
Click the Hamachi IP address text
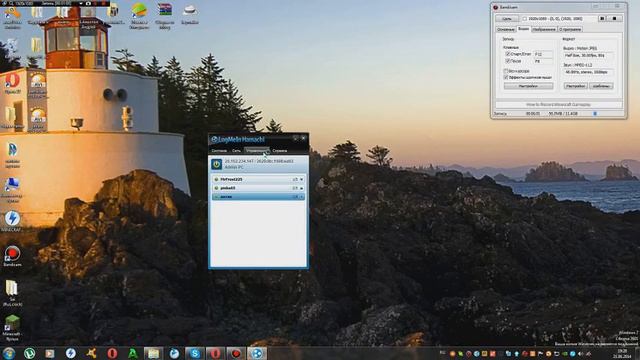click(259, 161)
